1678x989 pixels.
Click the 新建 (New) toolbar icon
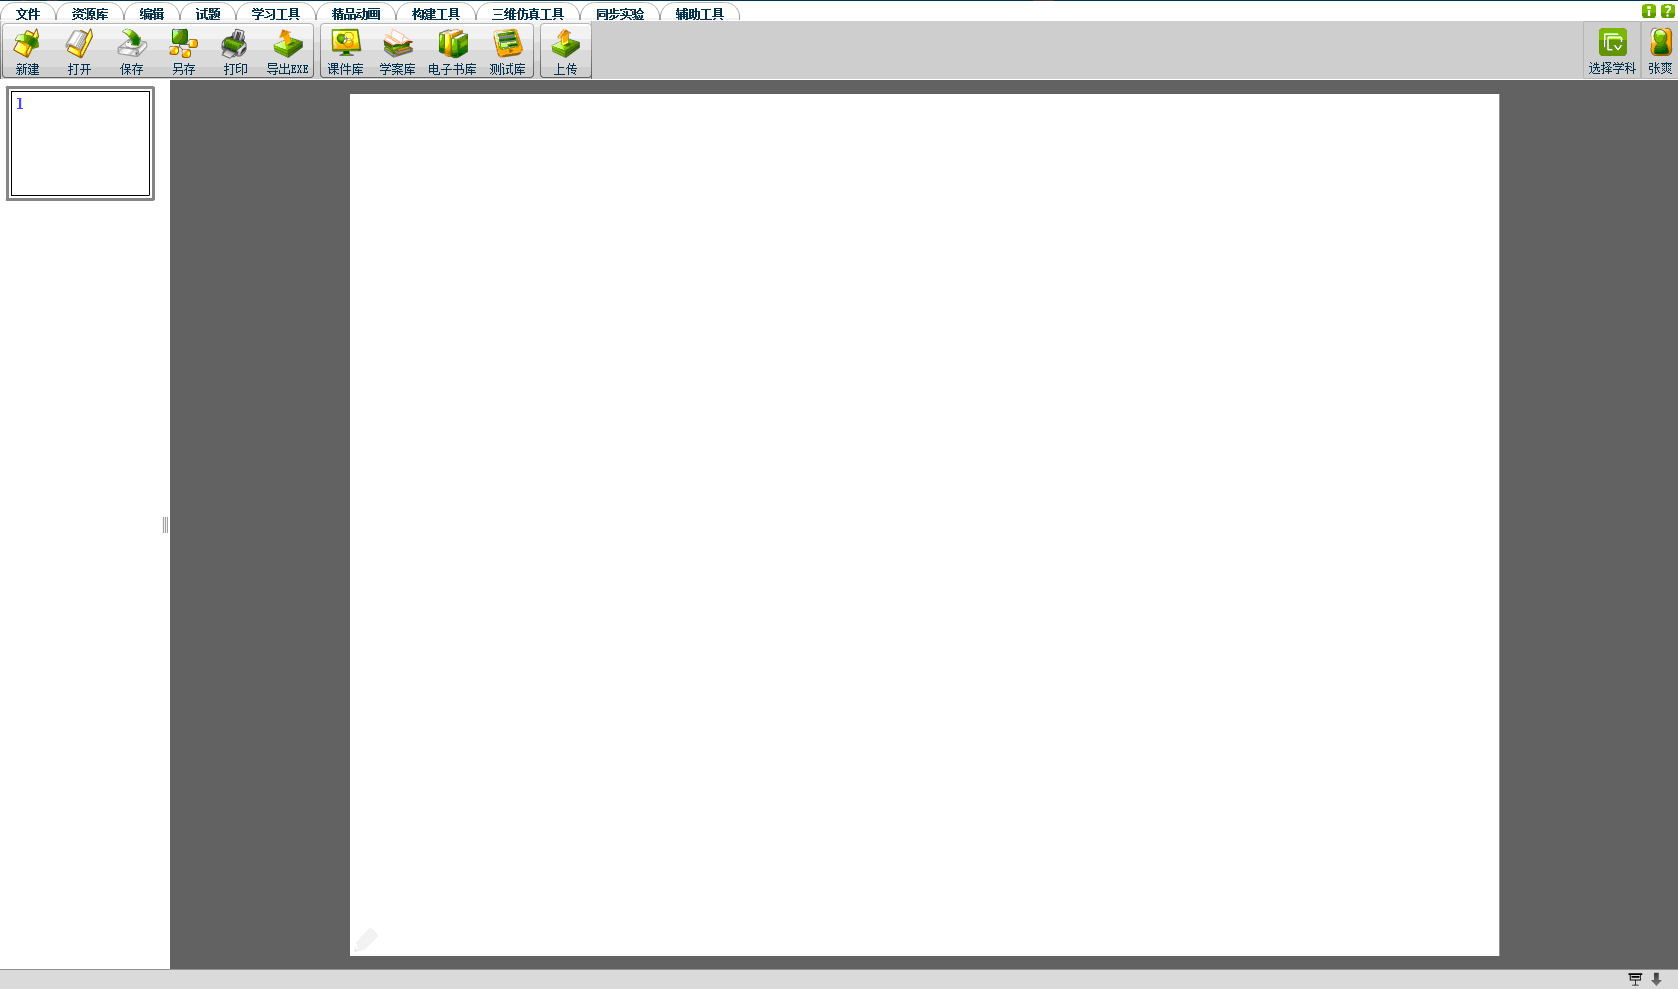tap(27, 51)
